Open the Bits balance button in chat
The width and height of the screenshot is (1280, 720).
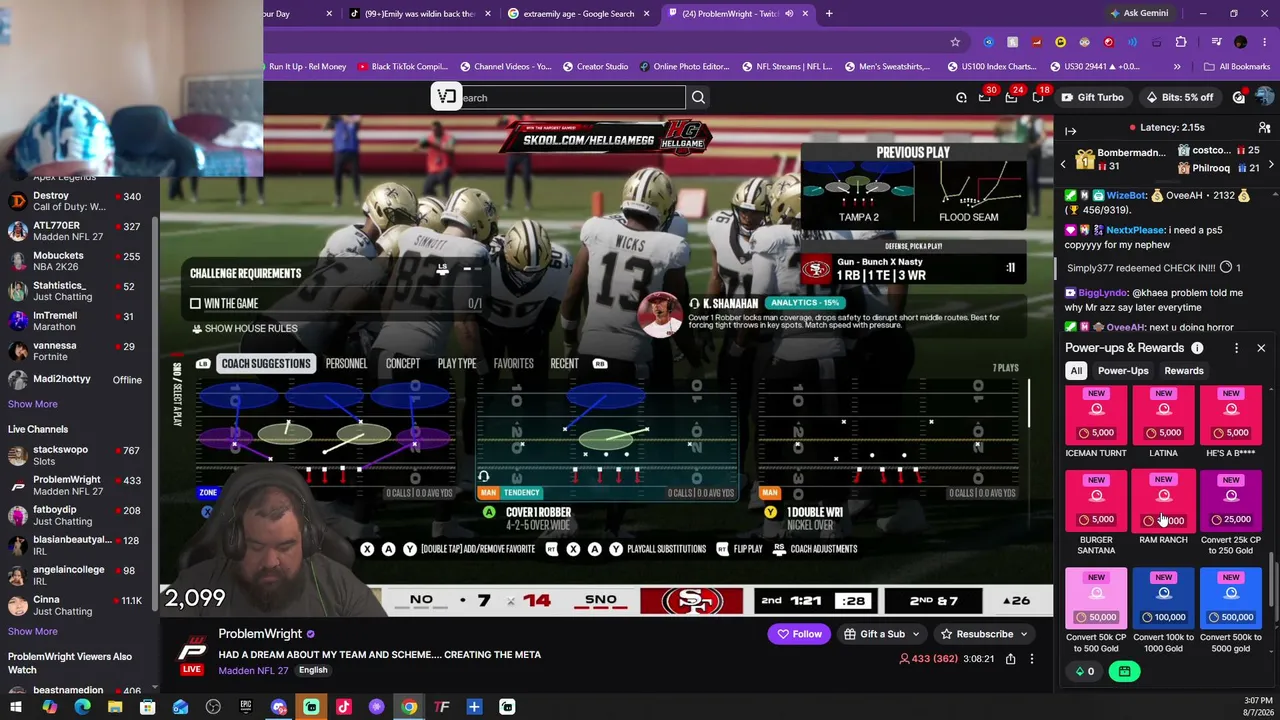1085,672
